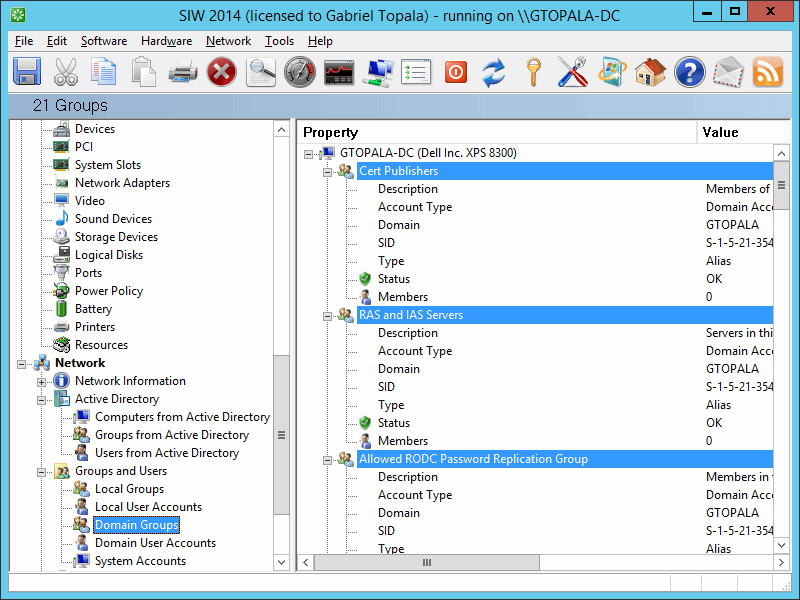Select Battery in the tree
Viewport: 800px width, 600px height.
(x=93, y=309)
